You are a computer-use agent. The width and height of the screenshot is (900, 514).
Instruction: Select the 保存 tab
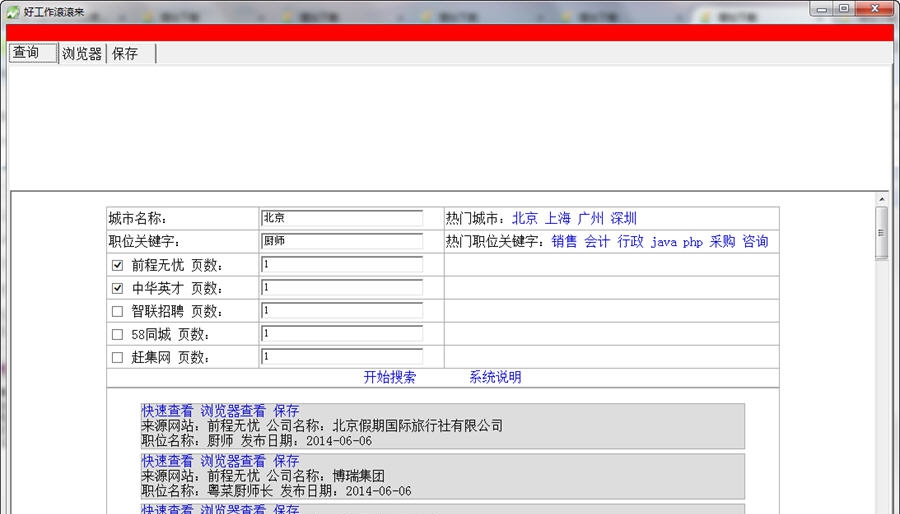131,53
